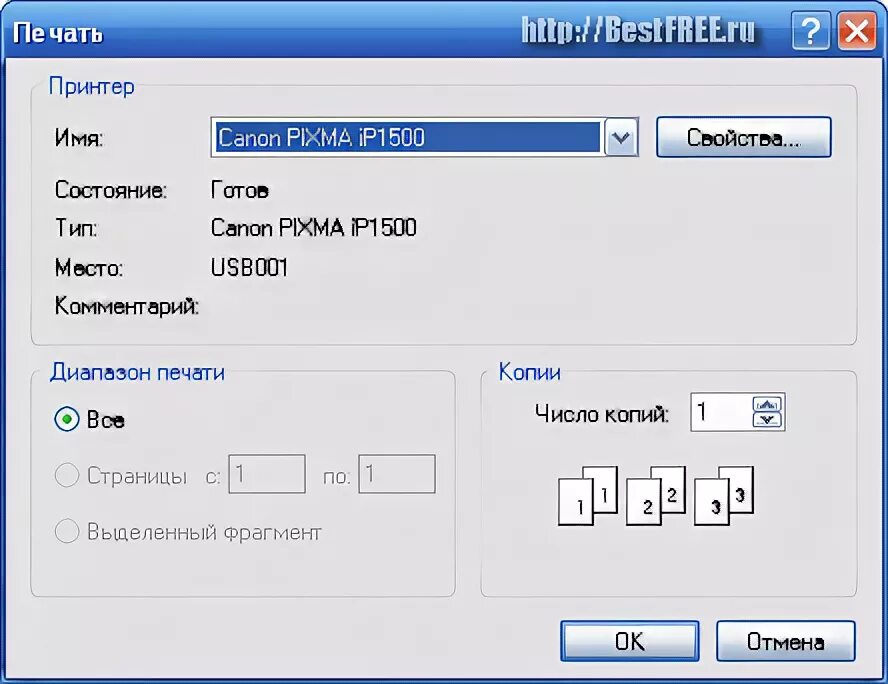This screenshot has width=888, height=684.
Task: Open printer Свойства... button
Action: (x=744, y=137)
